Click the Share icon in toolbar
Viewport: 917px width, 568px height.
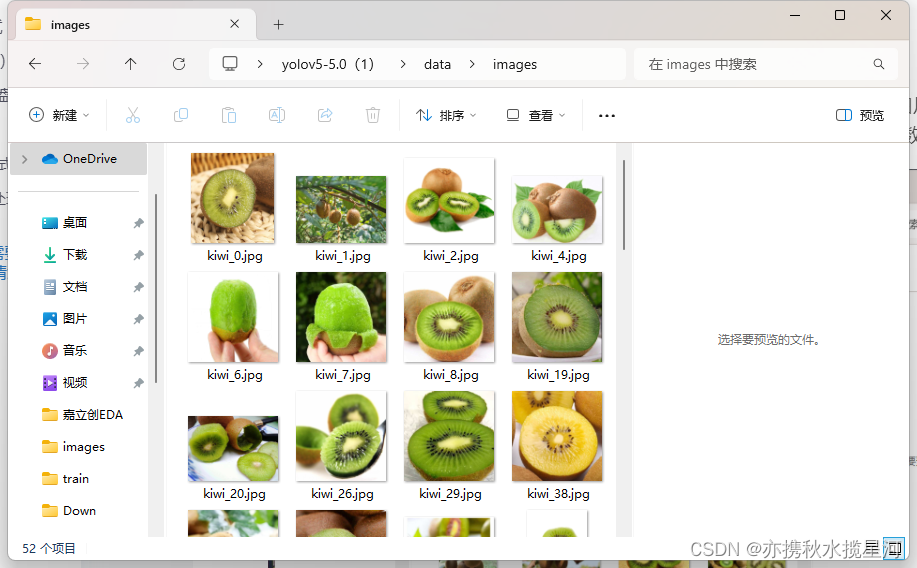tap(325, 115)
